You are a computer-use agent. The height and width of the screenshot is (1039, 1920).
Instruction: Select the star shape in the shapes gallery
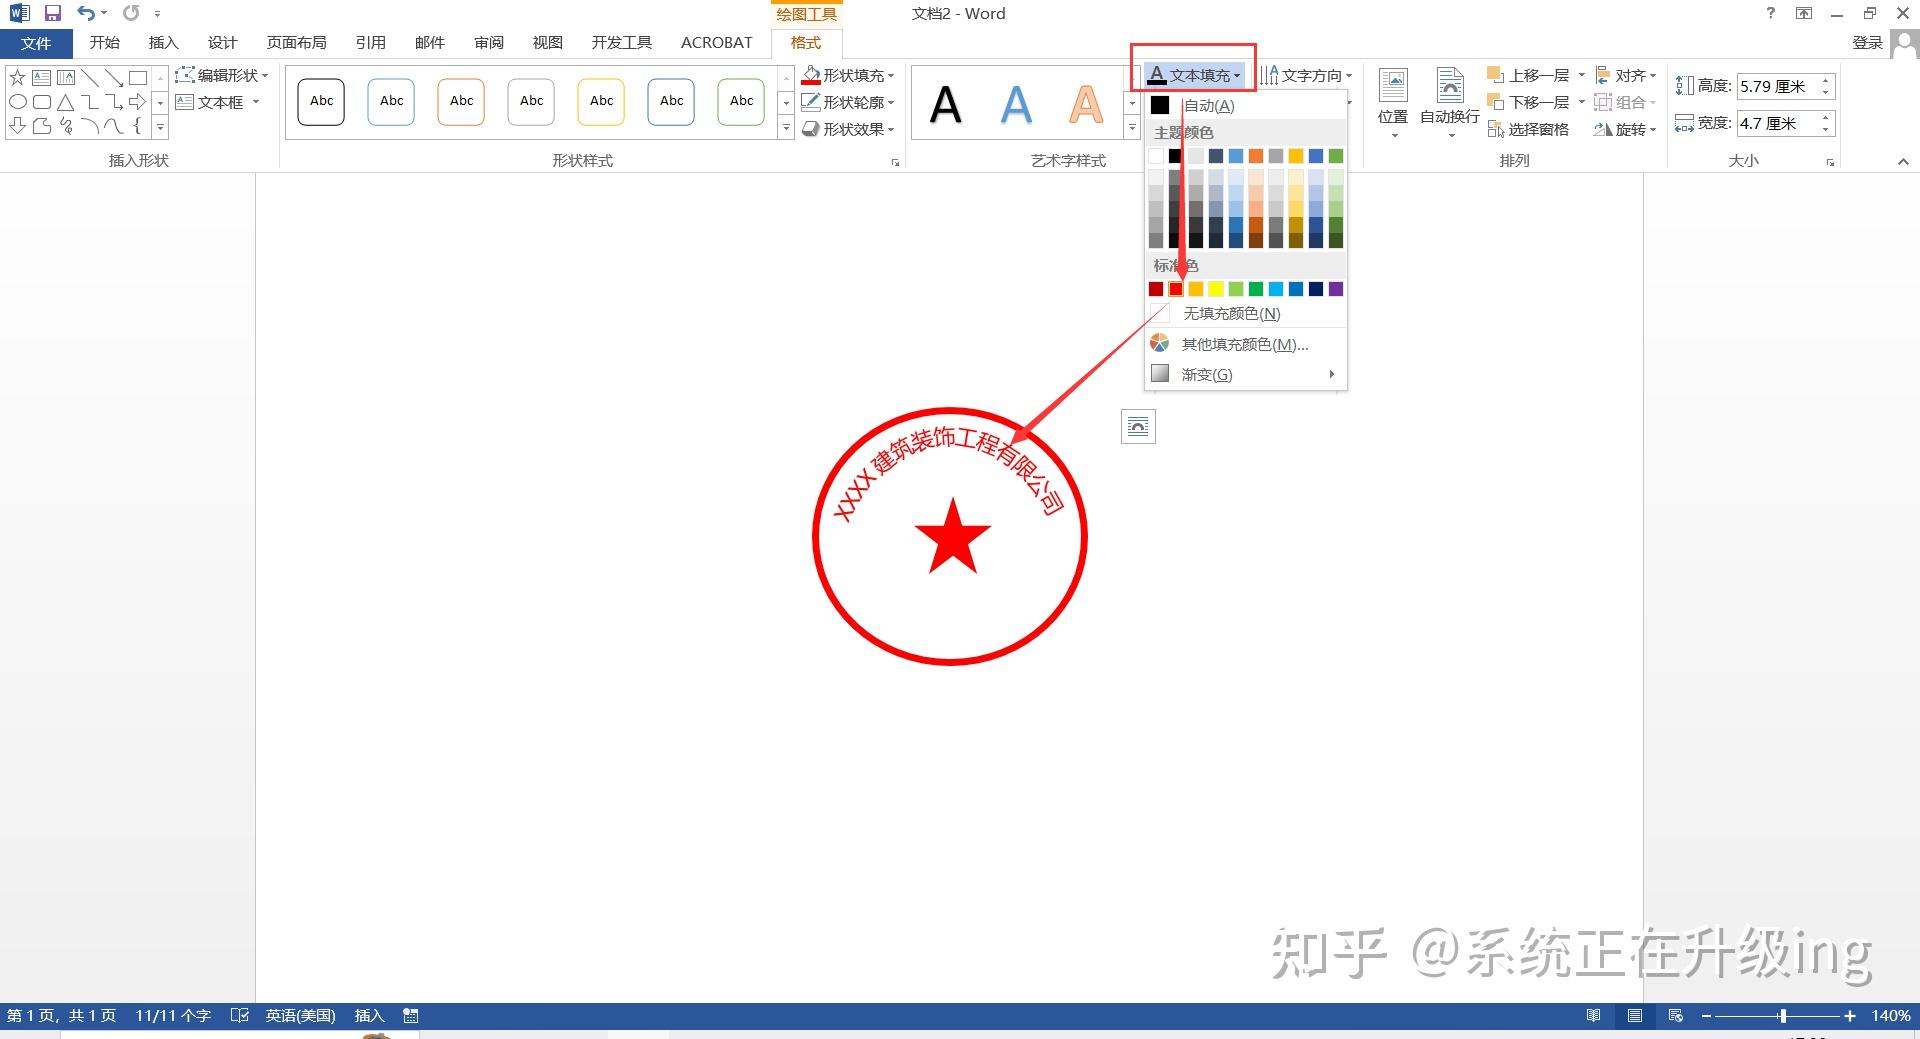[17, 77]
